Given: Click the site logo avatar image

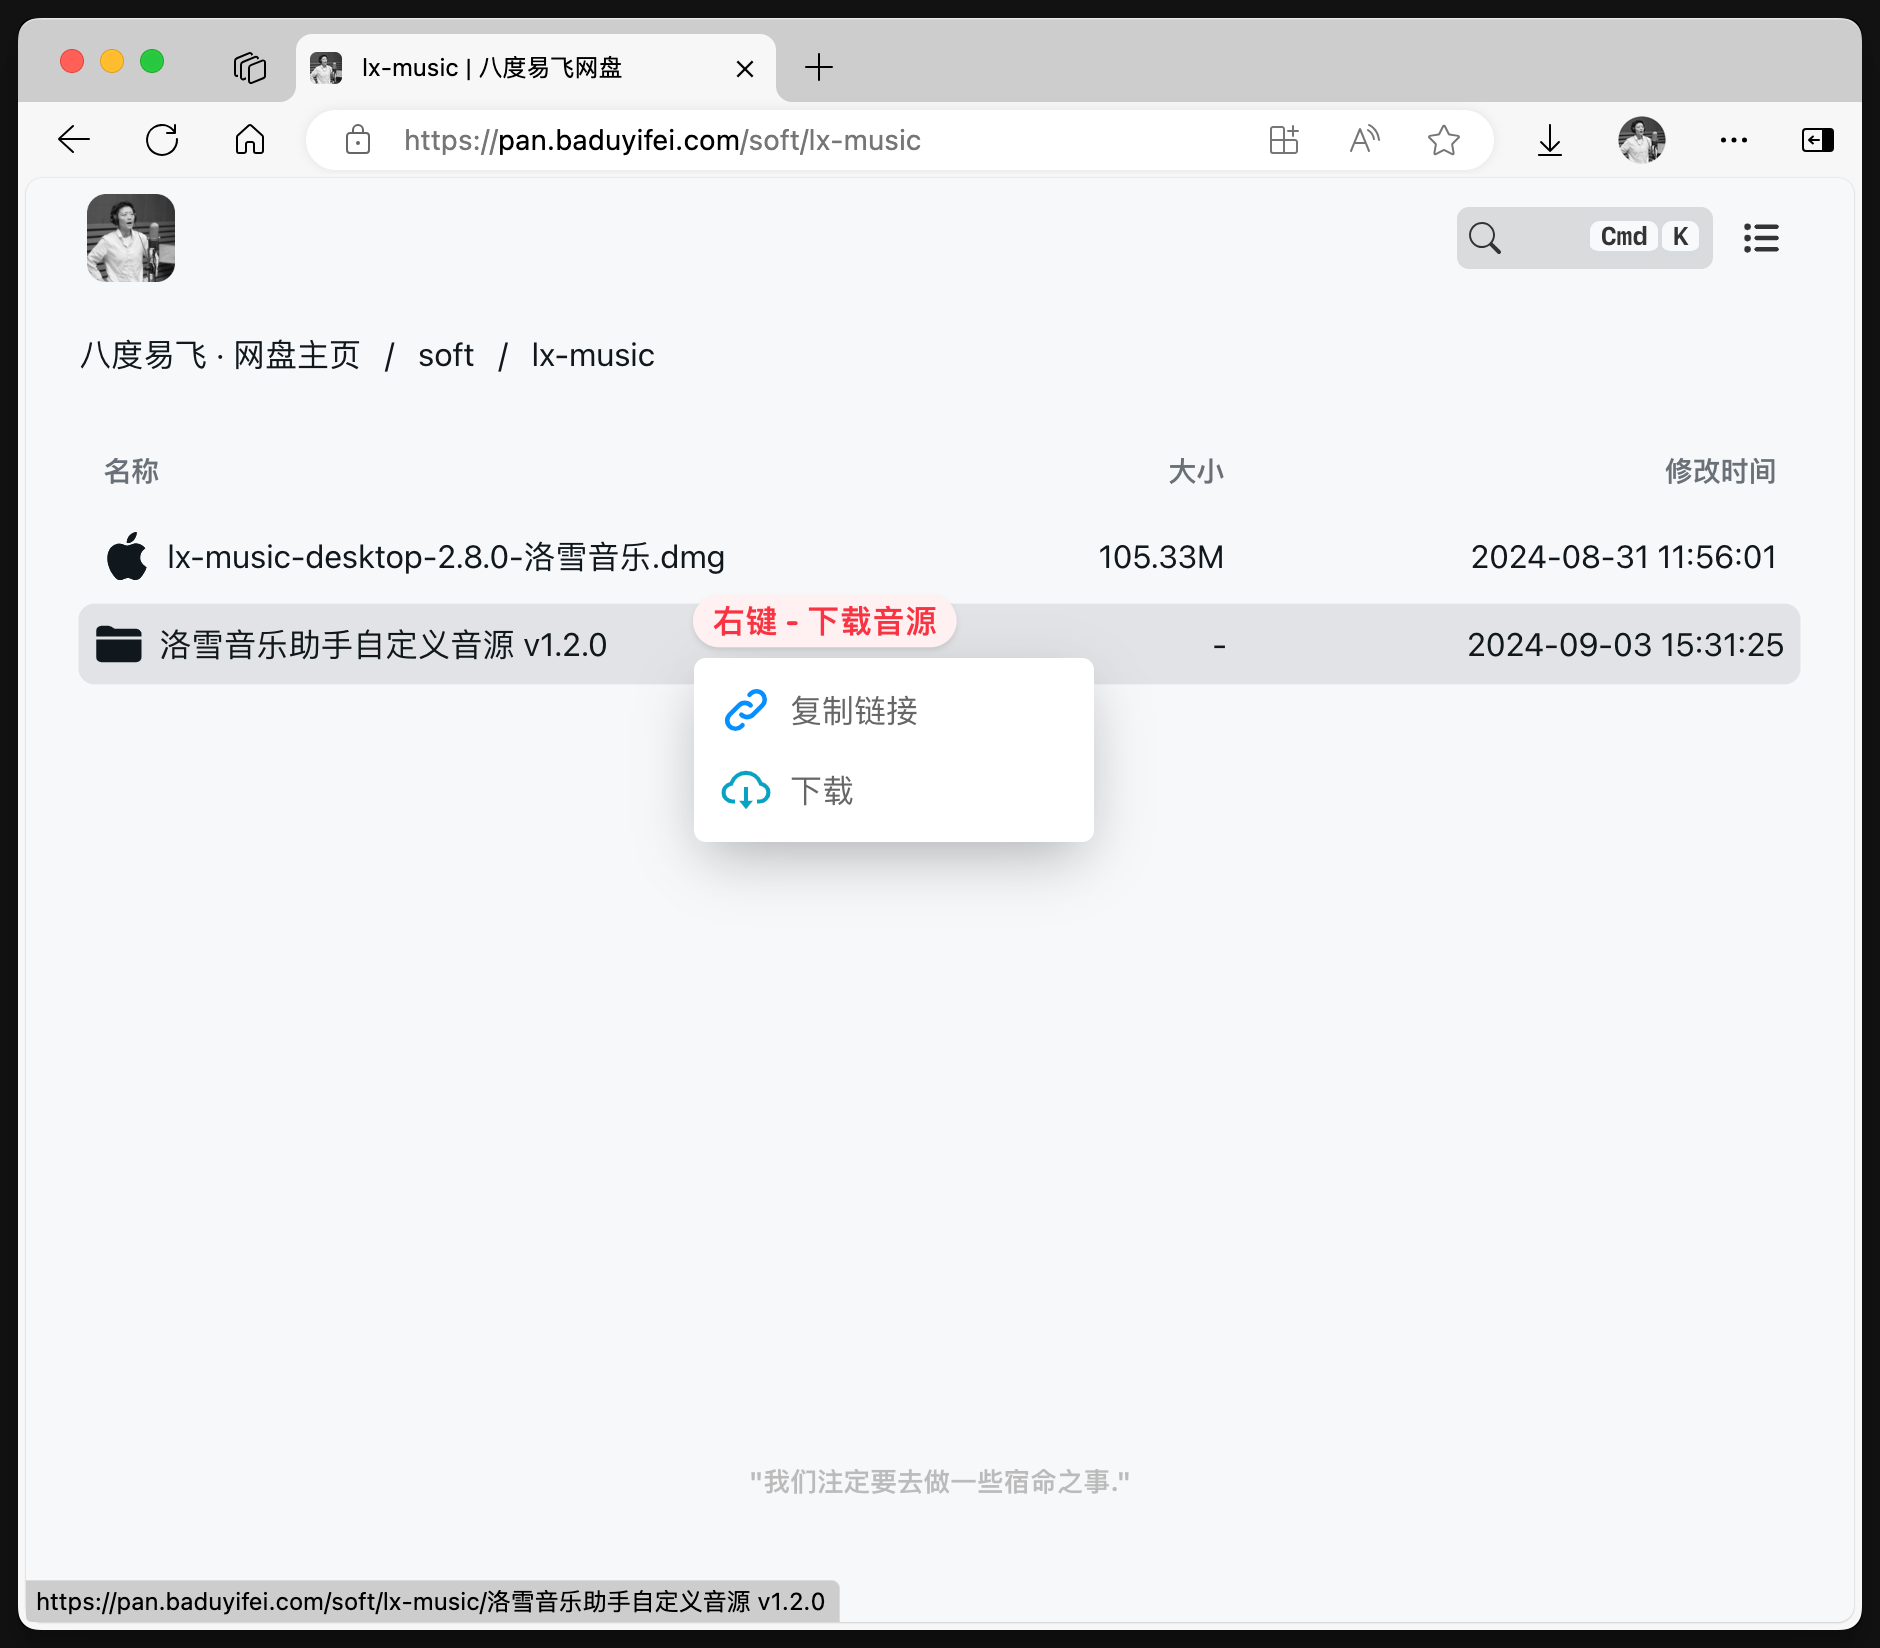Looking at the screenshot, I should click(131, 238).
